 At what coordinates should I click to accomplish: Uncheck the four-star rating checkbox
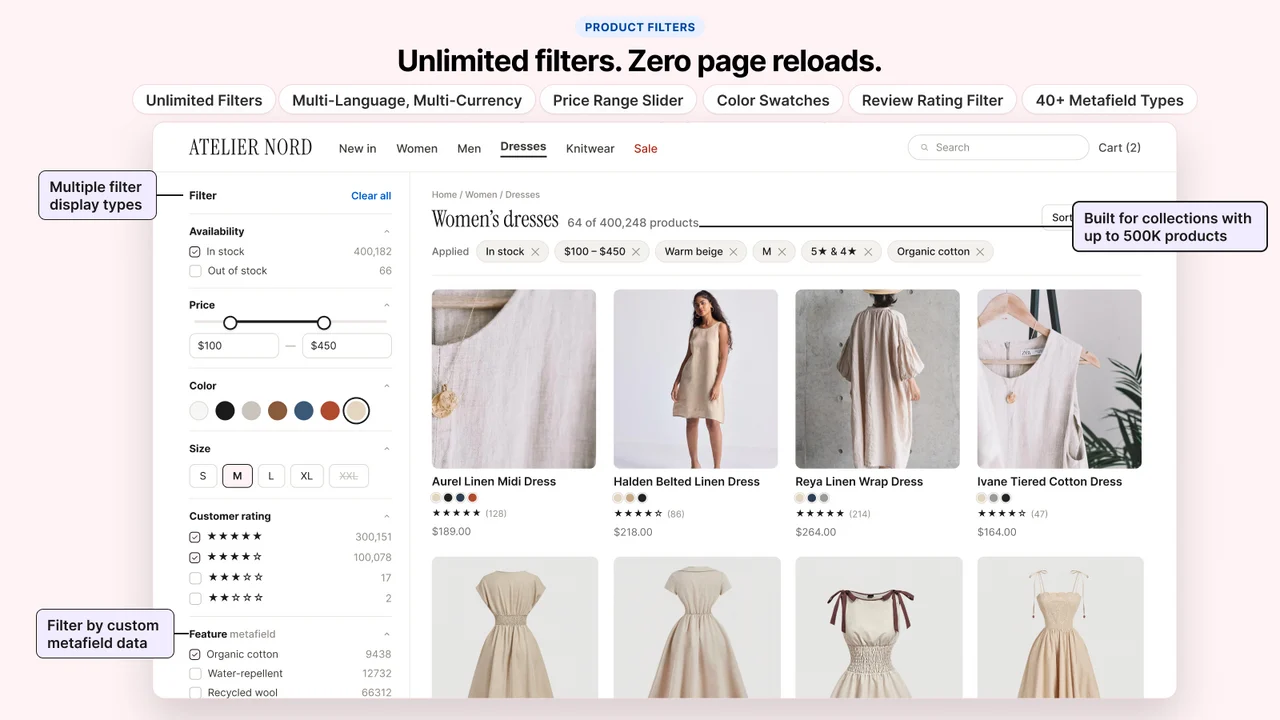(x=195, y=558)
